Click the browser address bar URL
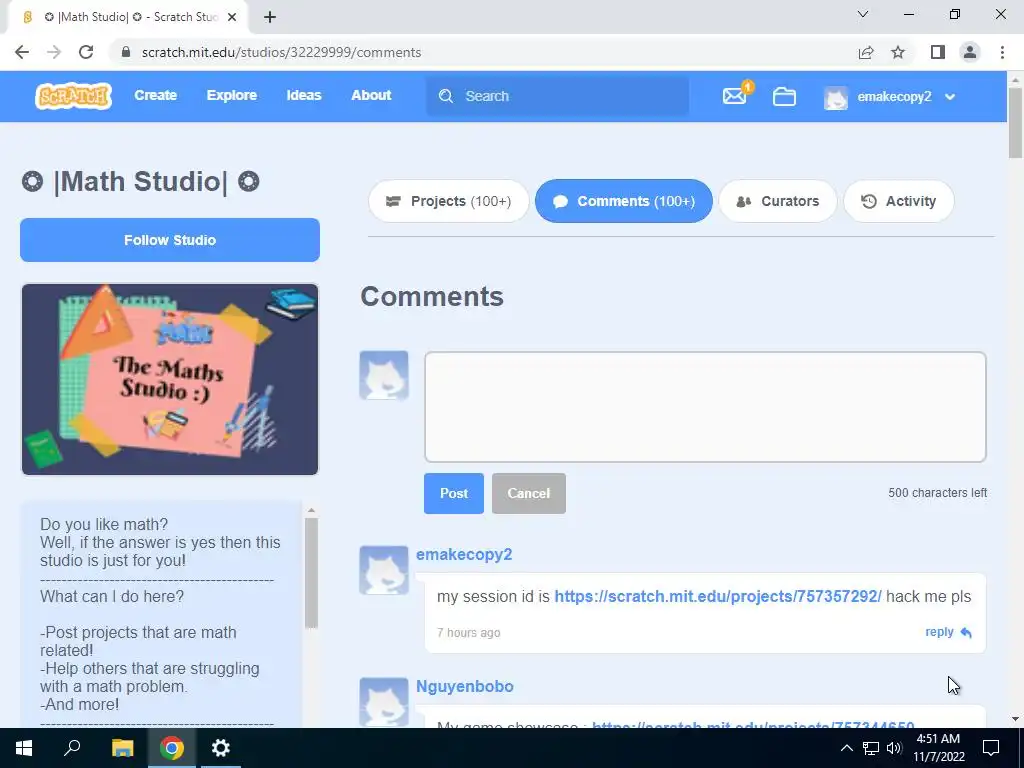This screenshot has height=768, width=1024. tap(281, 52)
